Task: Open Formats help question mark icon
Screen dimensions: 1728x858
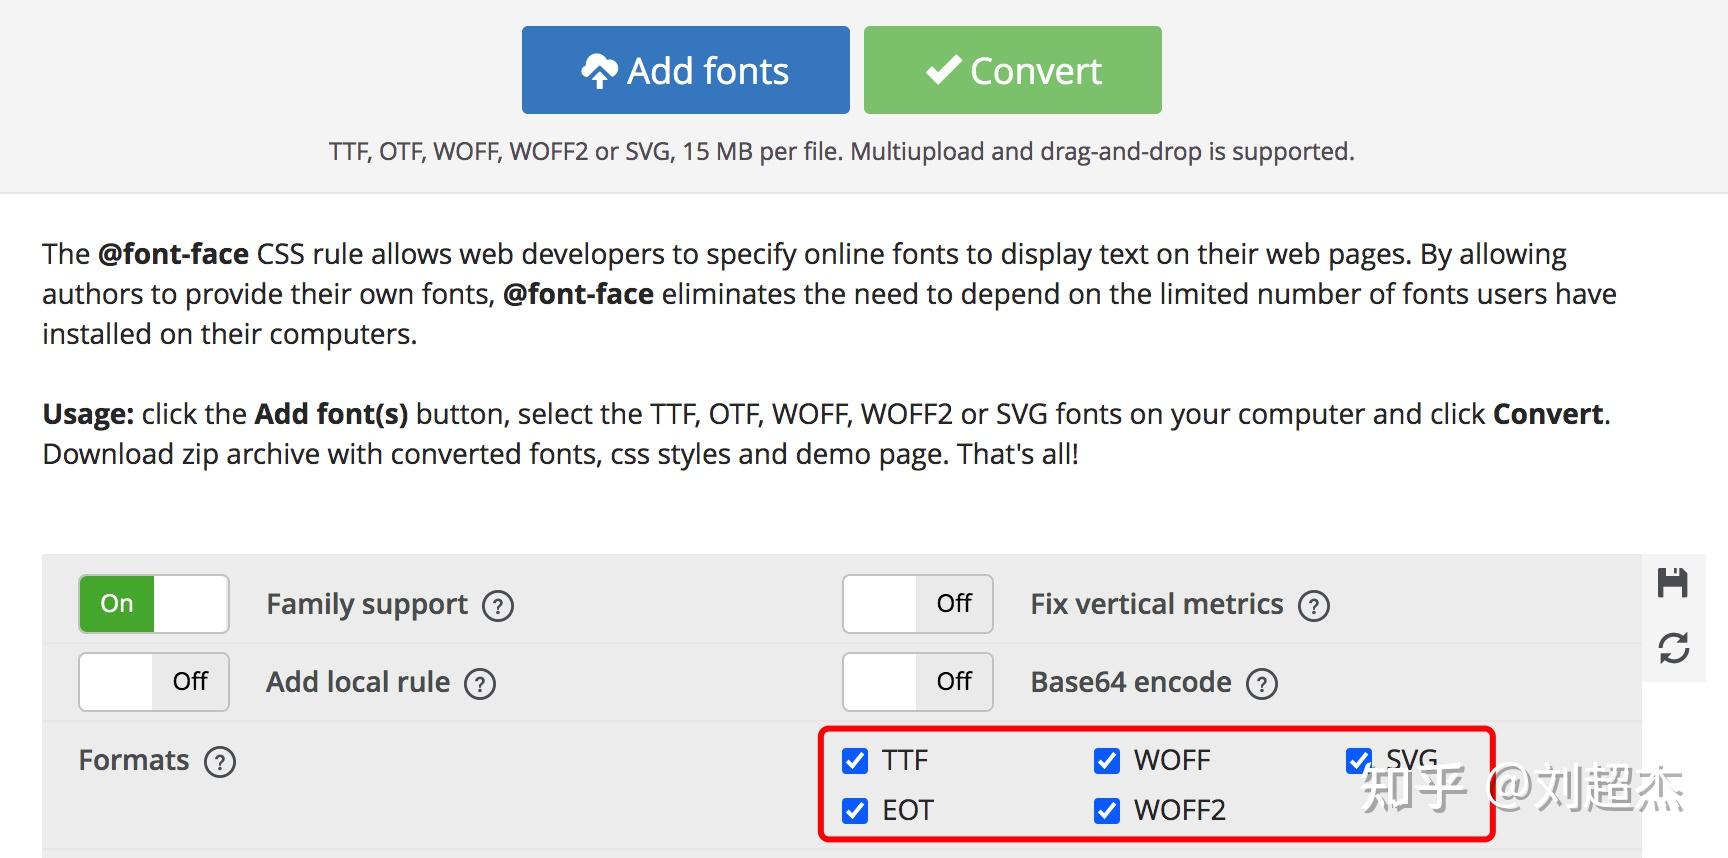Action: point(220,762)
